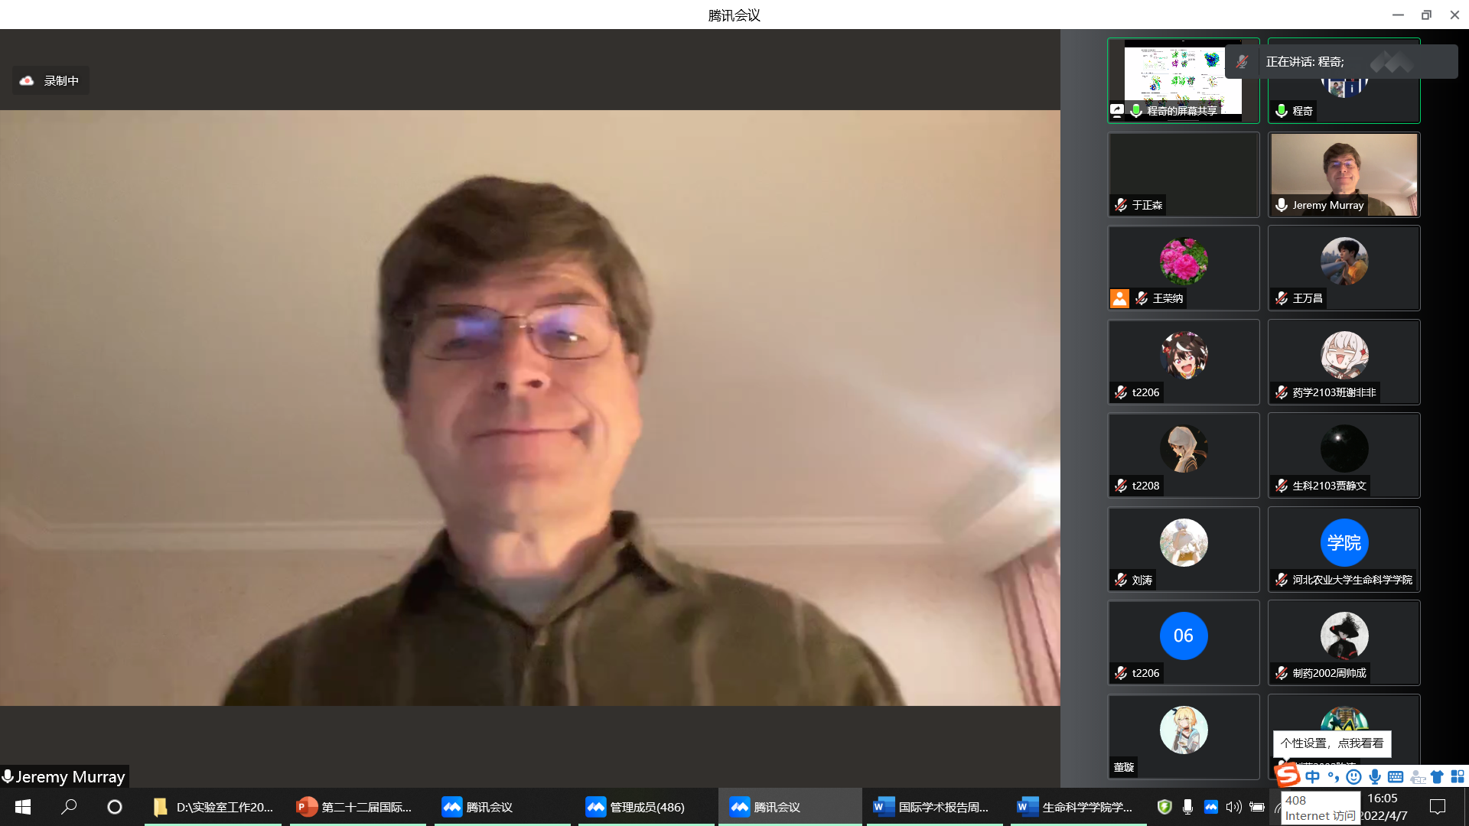Open the Sogou toolbox grid icon
The image size is (1469, 826).
point(1457,777)
